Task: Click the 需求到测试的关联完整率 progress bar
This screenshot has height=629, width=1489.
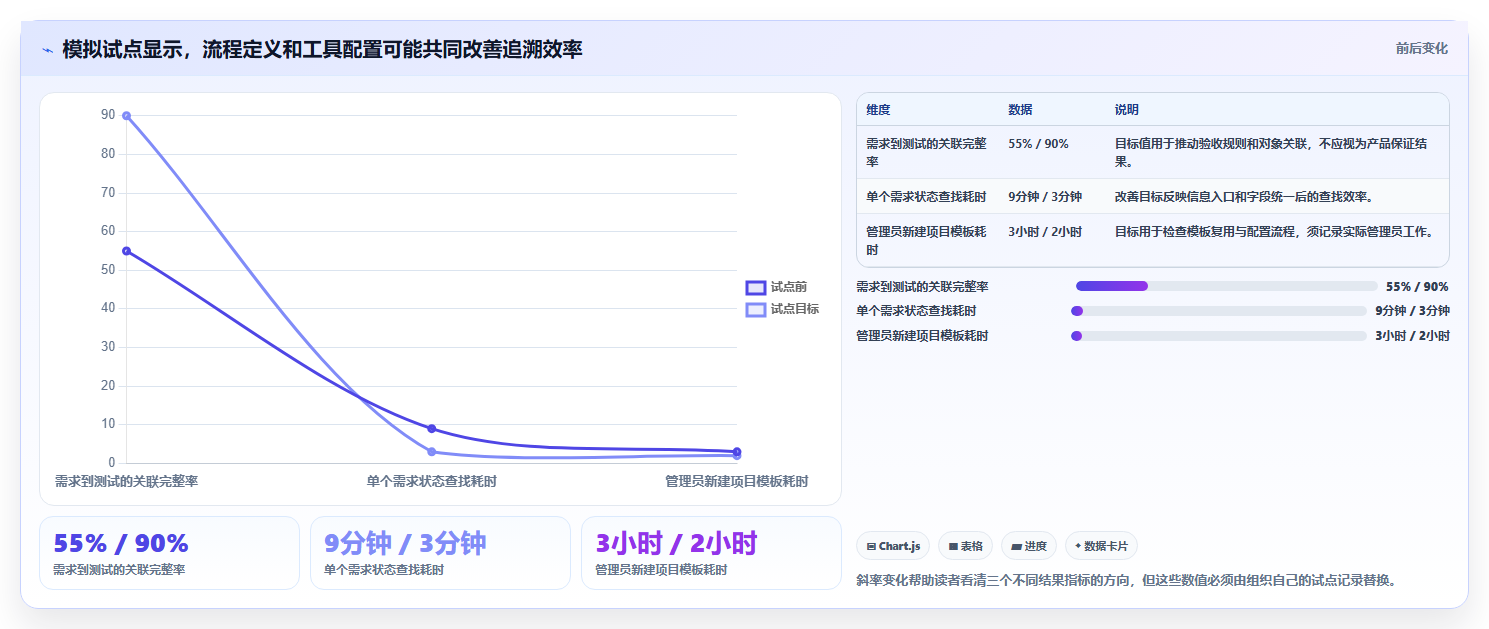Action: (1227, 286)
